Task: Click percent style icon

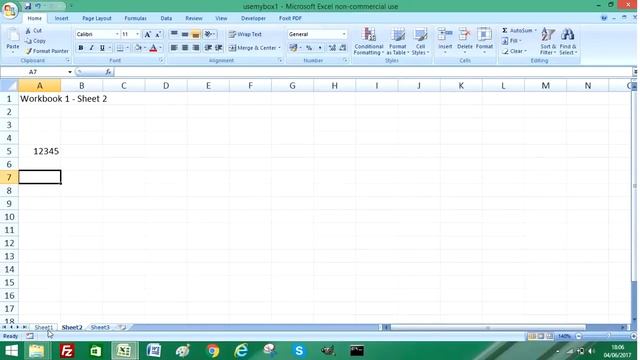Action: (309, 48)
